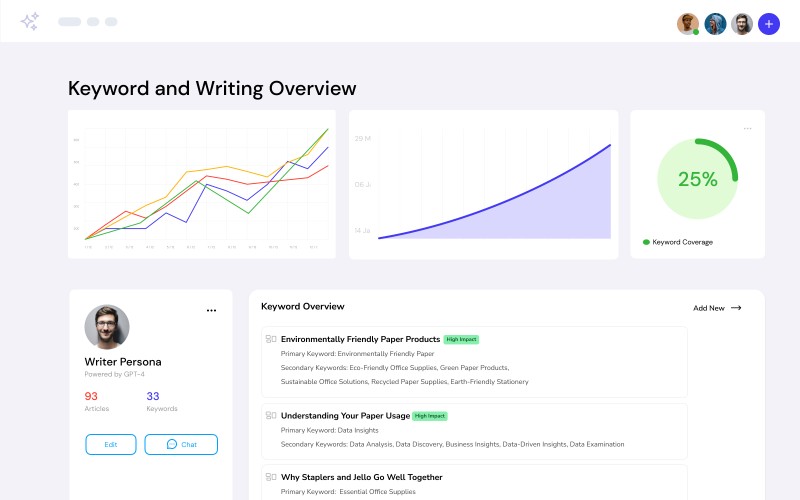Click icon beside Why Staplers and Jello
This screenshot has width=800, height=500.
point(270,477)
